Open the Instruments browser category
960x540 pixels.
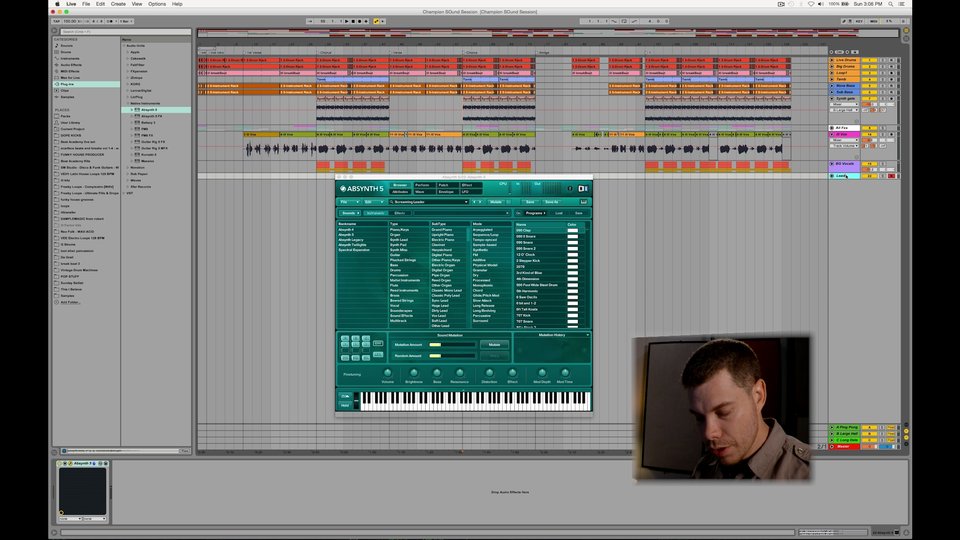pyautogui.click(x=69, y=58)
